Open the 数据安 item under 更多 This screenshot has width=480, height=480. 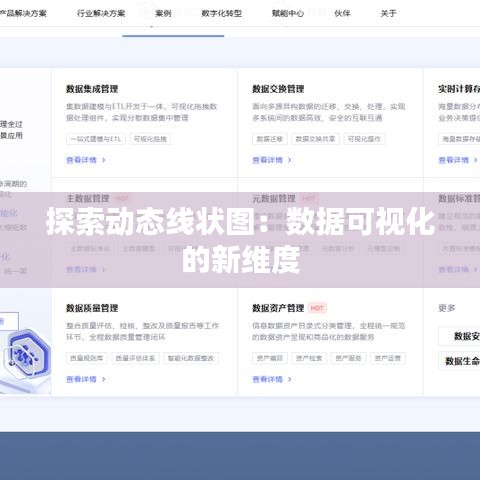(459, 336)
